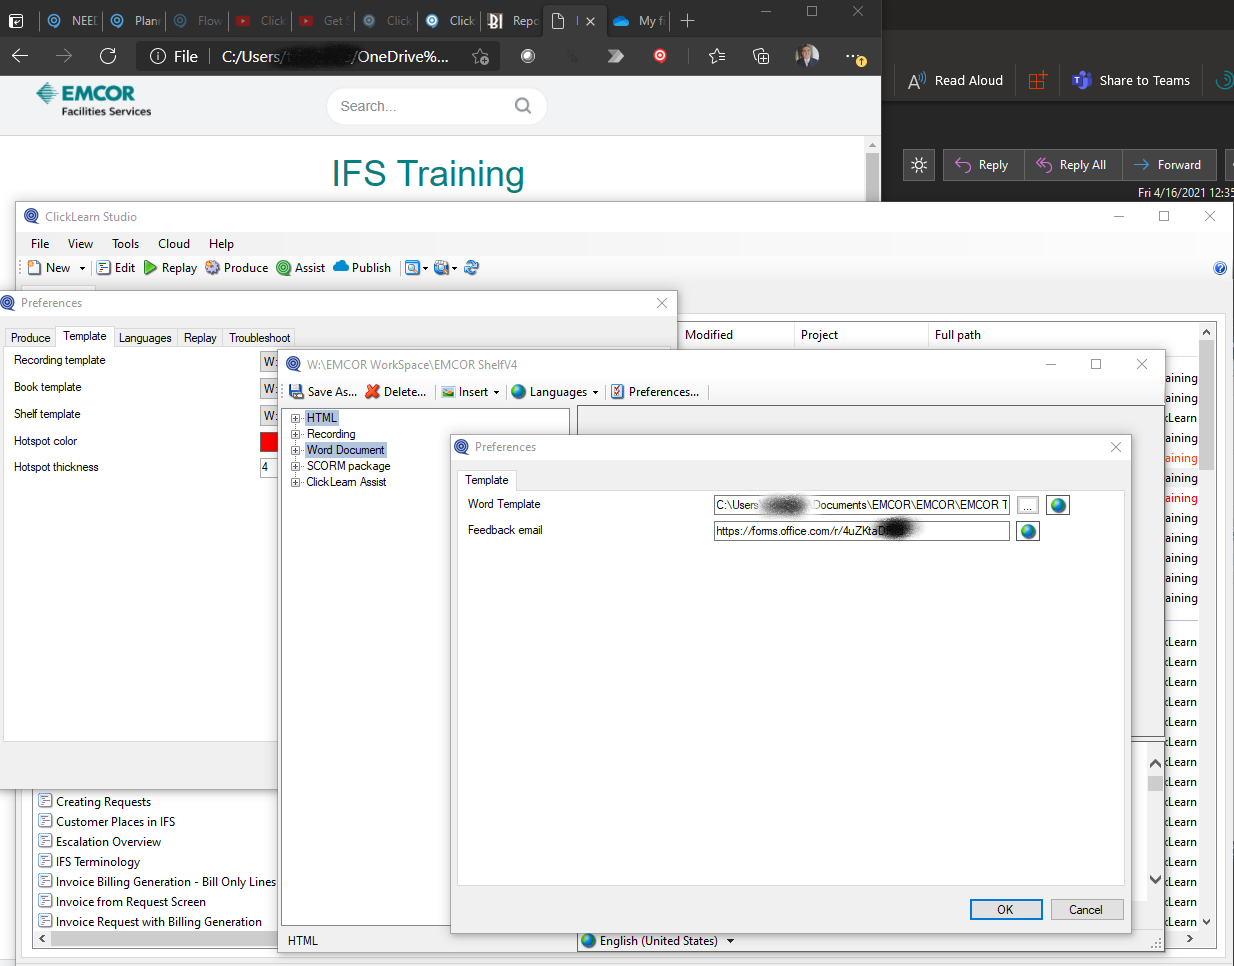The image size is (1234, 966).
Task: Start Replay from the ClickLearn toolbar
Action: pyautogui.click(x=170, y=268)
